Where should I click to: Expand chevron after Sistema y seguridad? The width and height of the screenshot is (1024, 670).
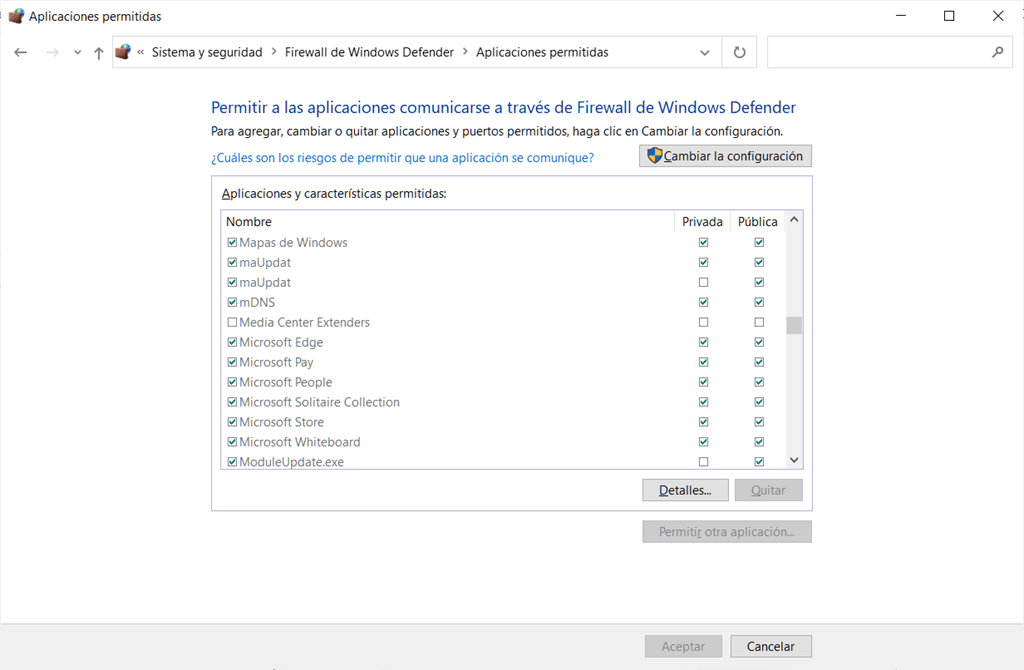tap(274, 52)
